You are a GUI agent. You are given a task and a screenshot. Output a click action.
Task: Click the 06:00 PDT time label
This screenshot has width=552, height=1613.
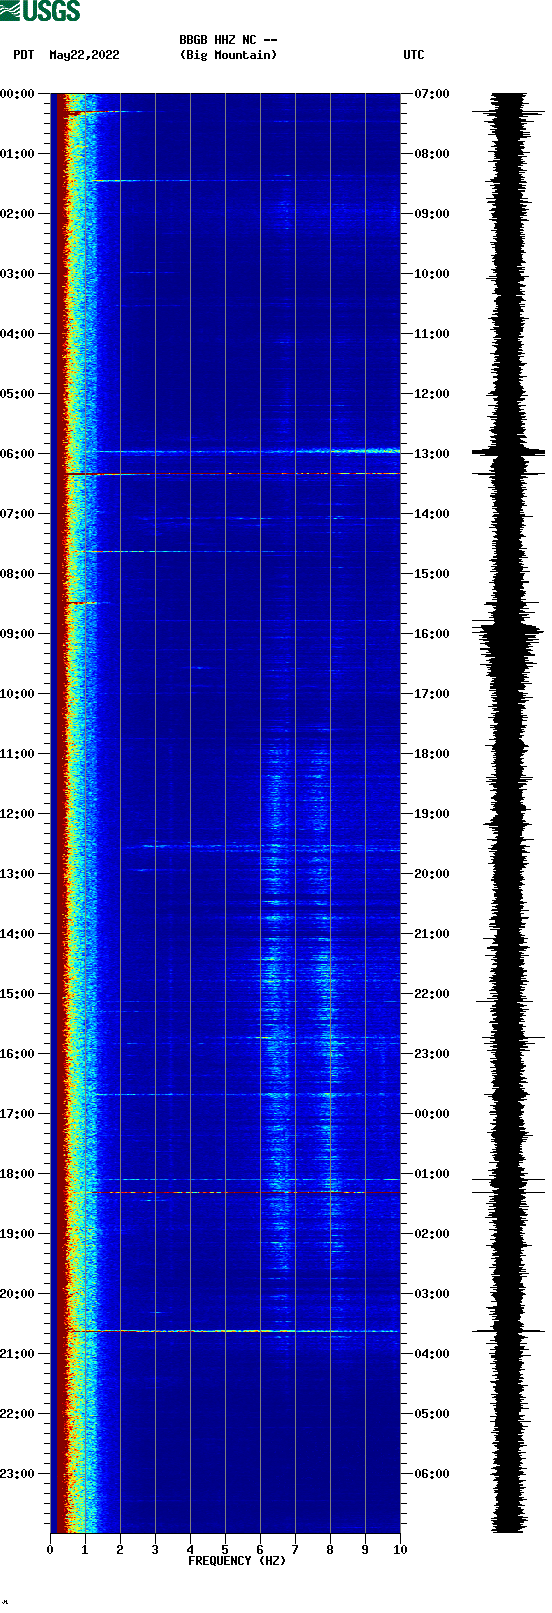point(18,454)
